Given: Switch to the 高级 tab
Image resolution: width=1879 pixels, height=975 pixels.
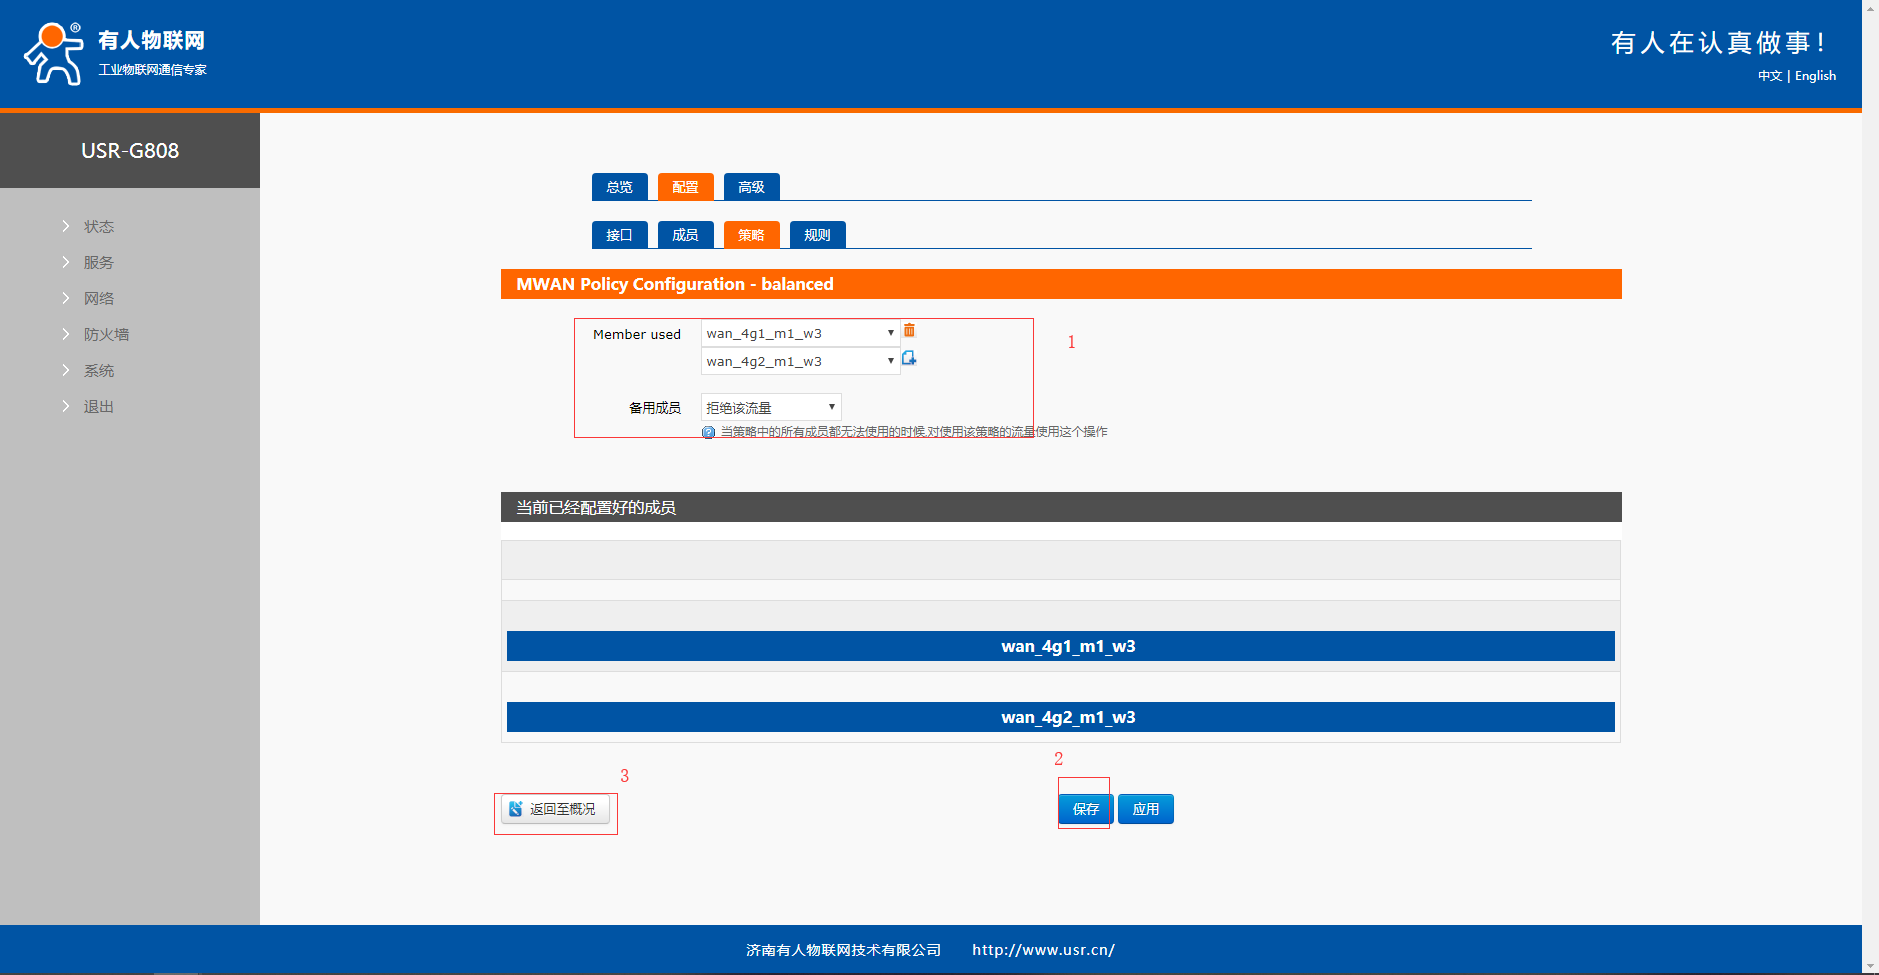Looking at the screenshot, I should coord(751,187).
